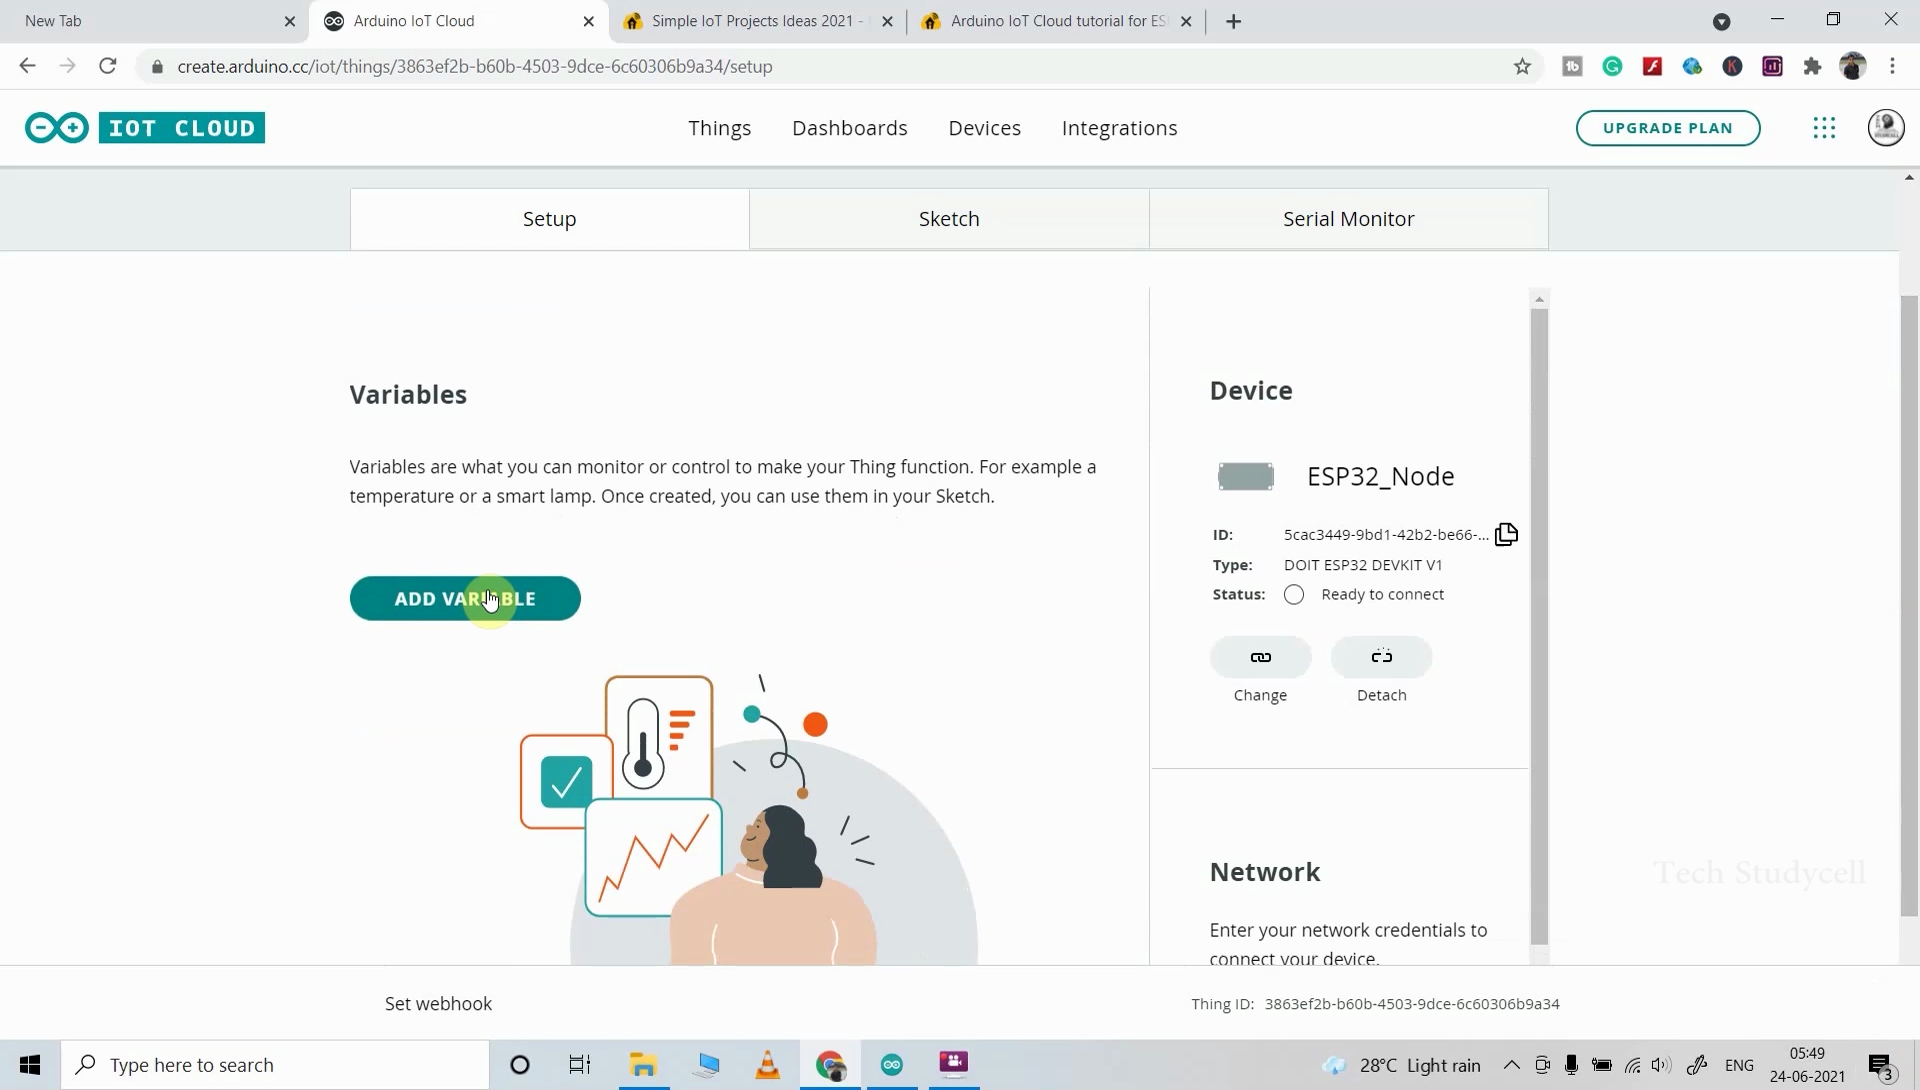Viewport: 1920px width, 1090px height.
Task: Click the Detach device icon
Action: pos(1381,657)
